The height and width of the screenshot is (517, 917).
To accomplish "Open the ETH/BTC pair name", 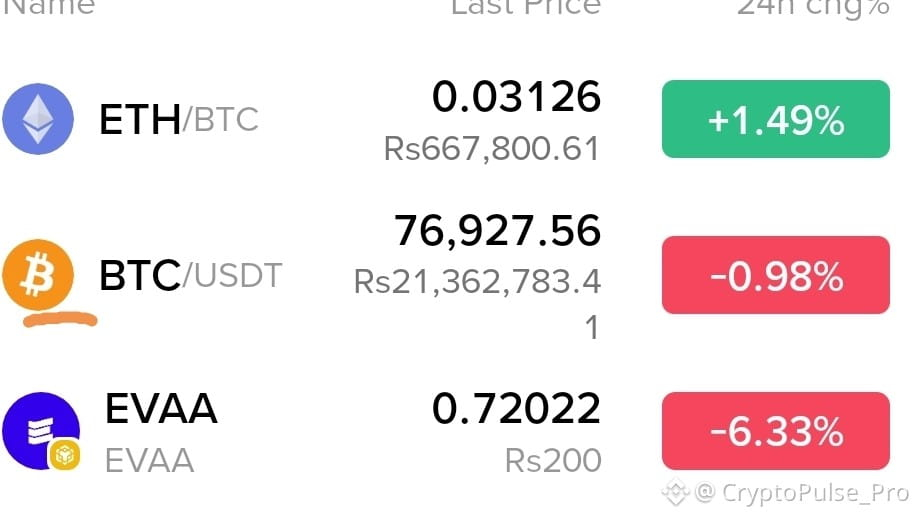I will tap(178, 119).
